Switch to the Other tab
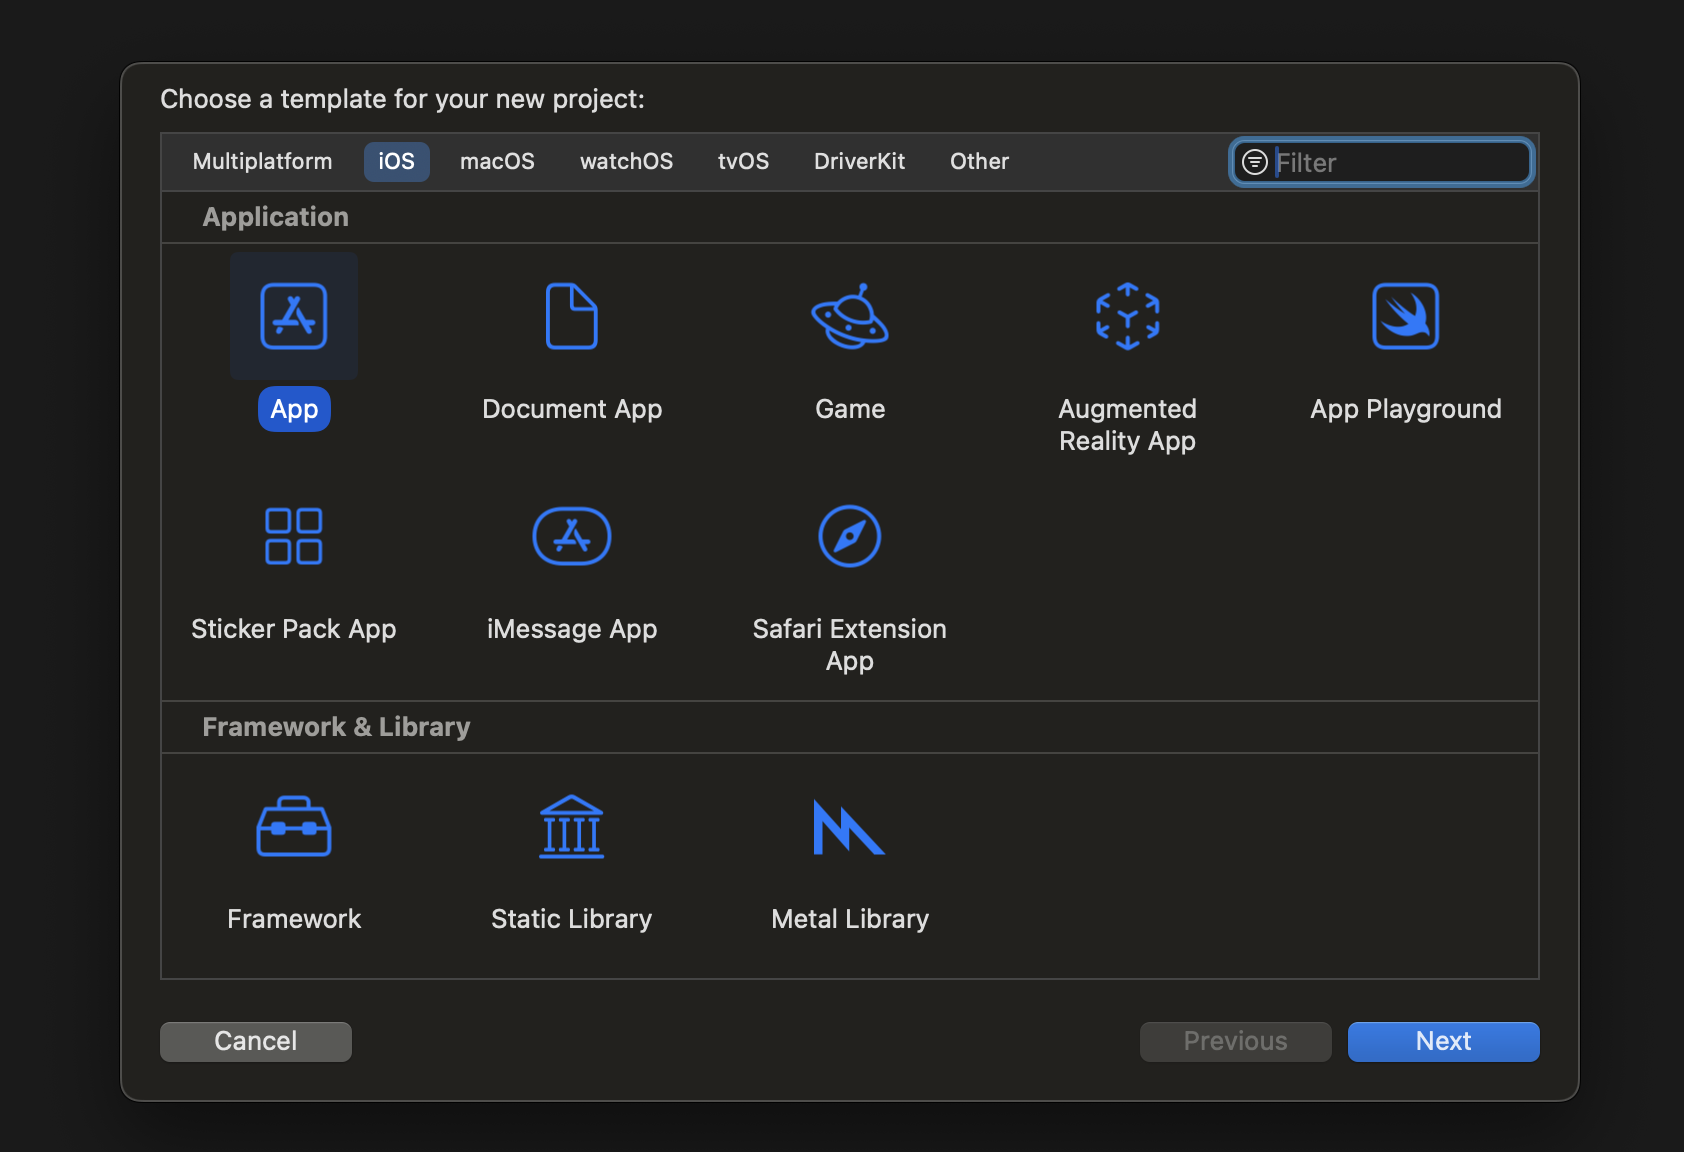Viewport: 1684px width, 1152px height. [980, 161]
